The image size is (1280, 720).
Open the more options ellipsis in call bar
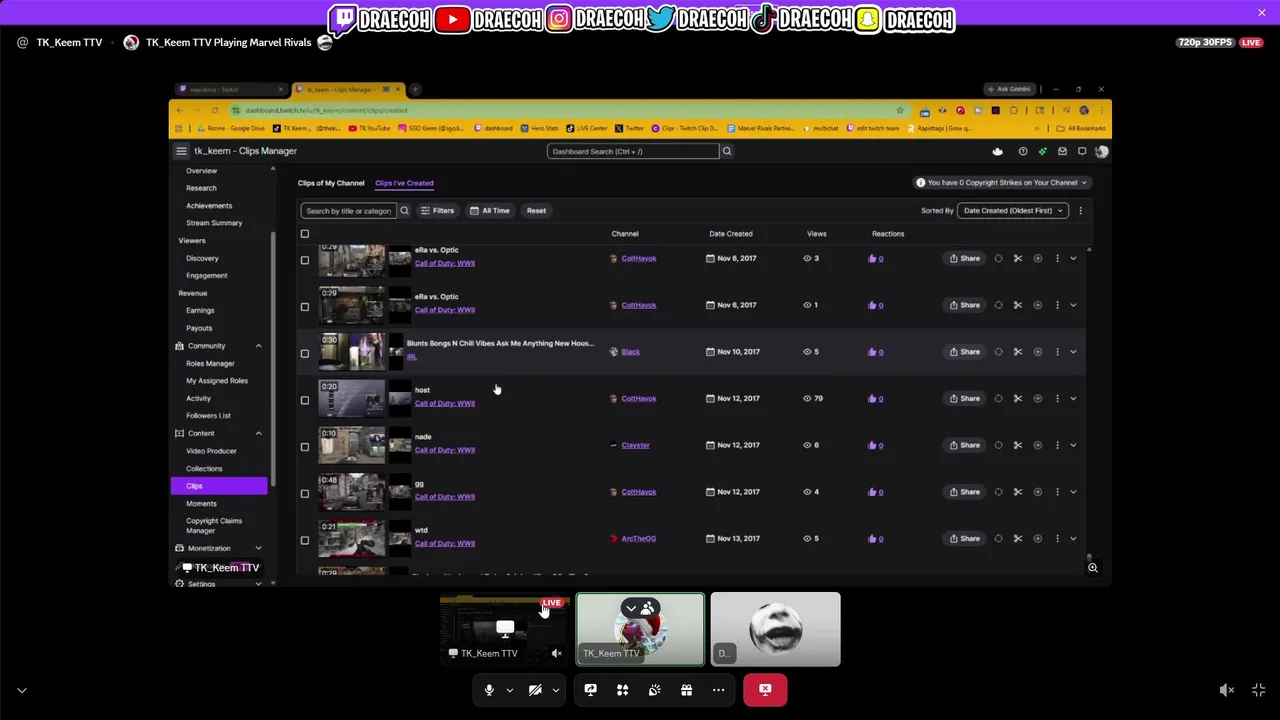[x=718, y=690]
